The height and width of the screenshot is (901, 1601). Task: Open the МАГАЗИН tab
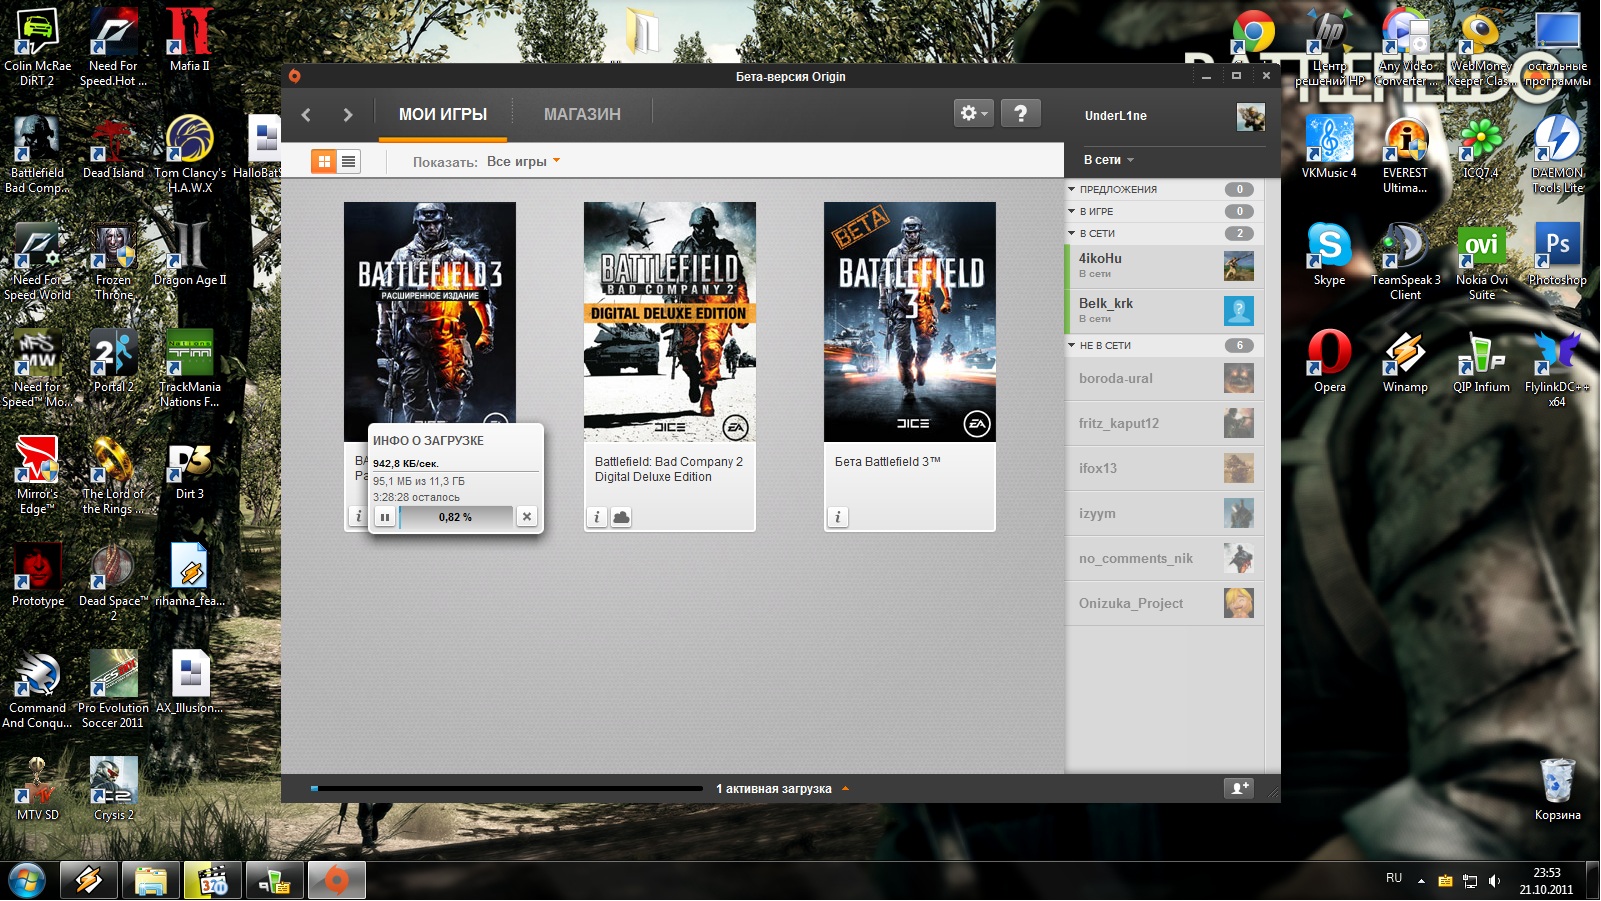coord(582,115)
